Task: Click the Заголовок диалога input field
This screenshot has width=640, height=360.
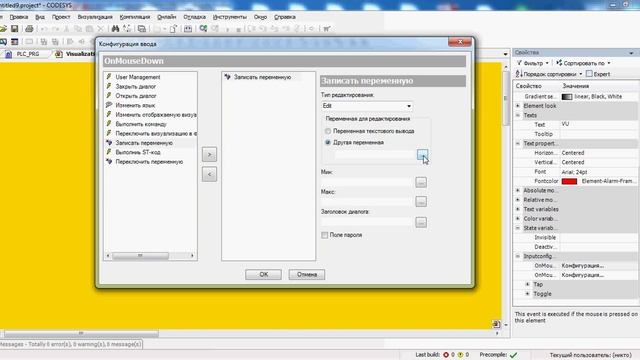Action: 367,222
